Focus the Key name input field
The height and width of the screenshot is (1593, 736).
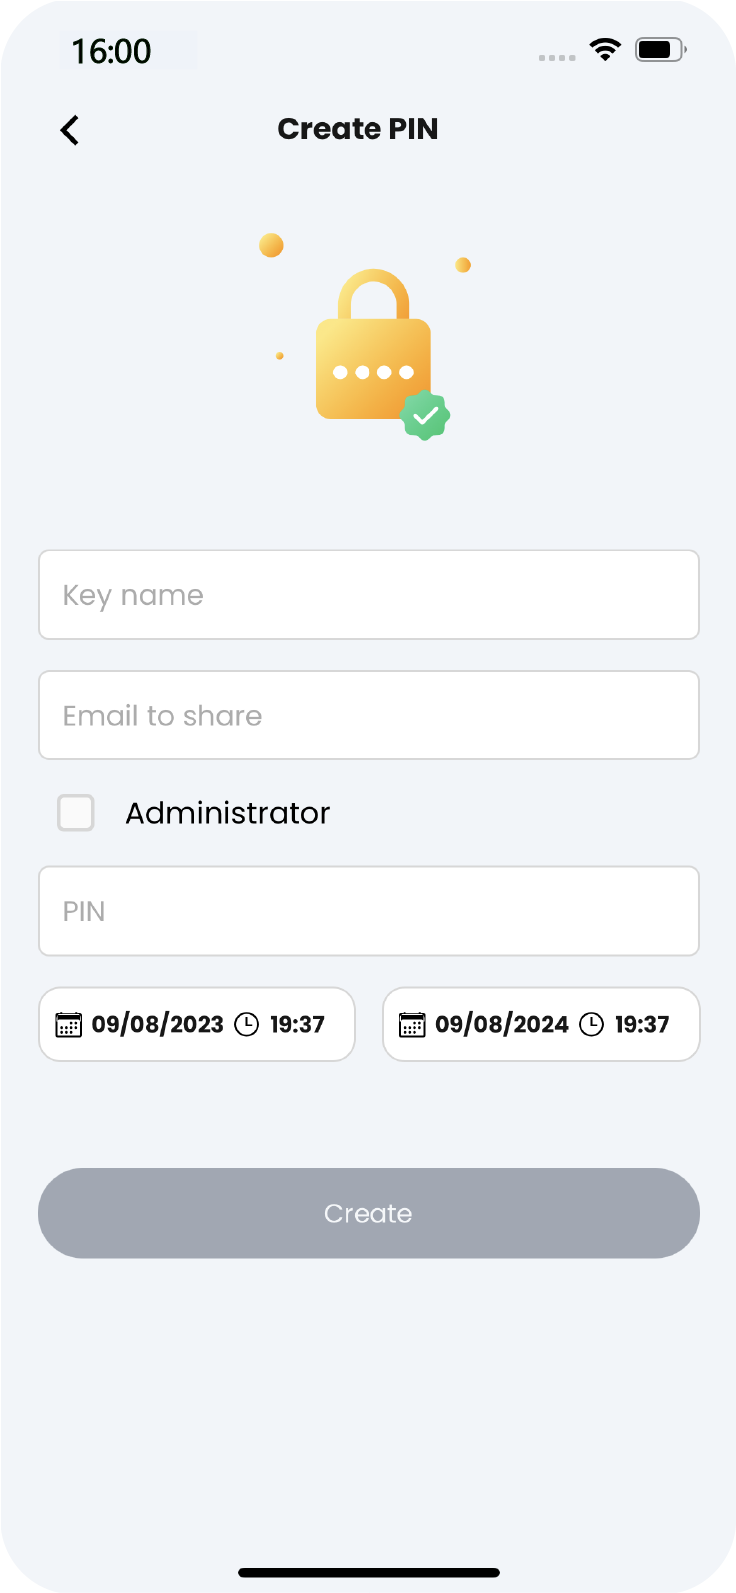pyautogui.click(x=369, y=595)
